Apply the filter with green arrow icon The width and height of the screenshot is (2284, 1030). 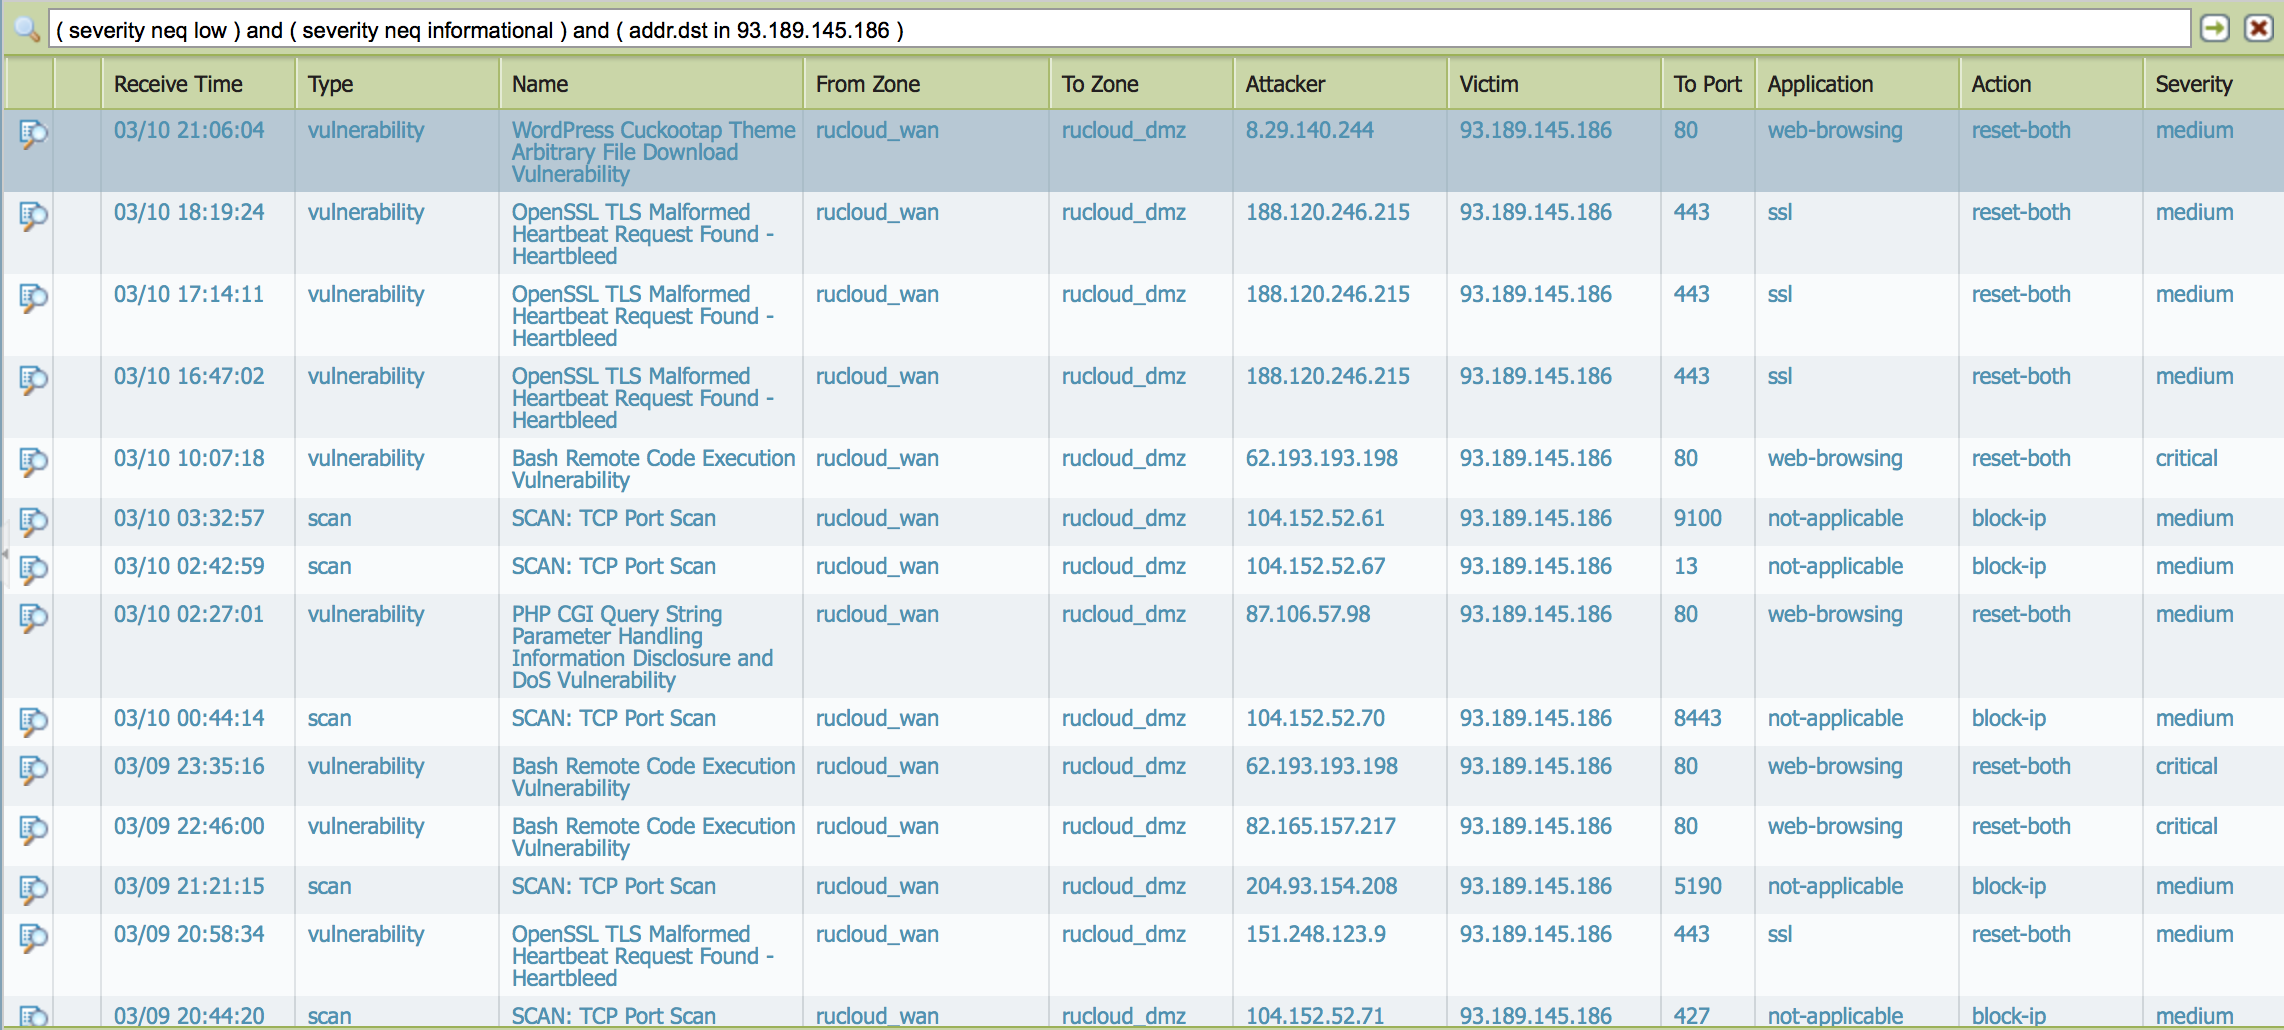tap(2215, 29)
